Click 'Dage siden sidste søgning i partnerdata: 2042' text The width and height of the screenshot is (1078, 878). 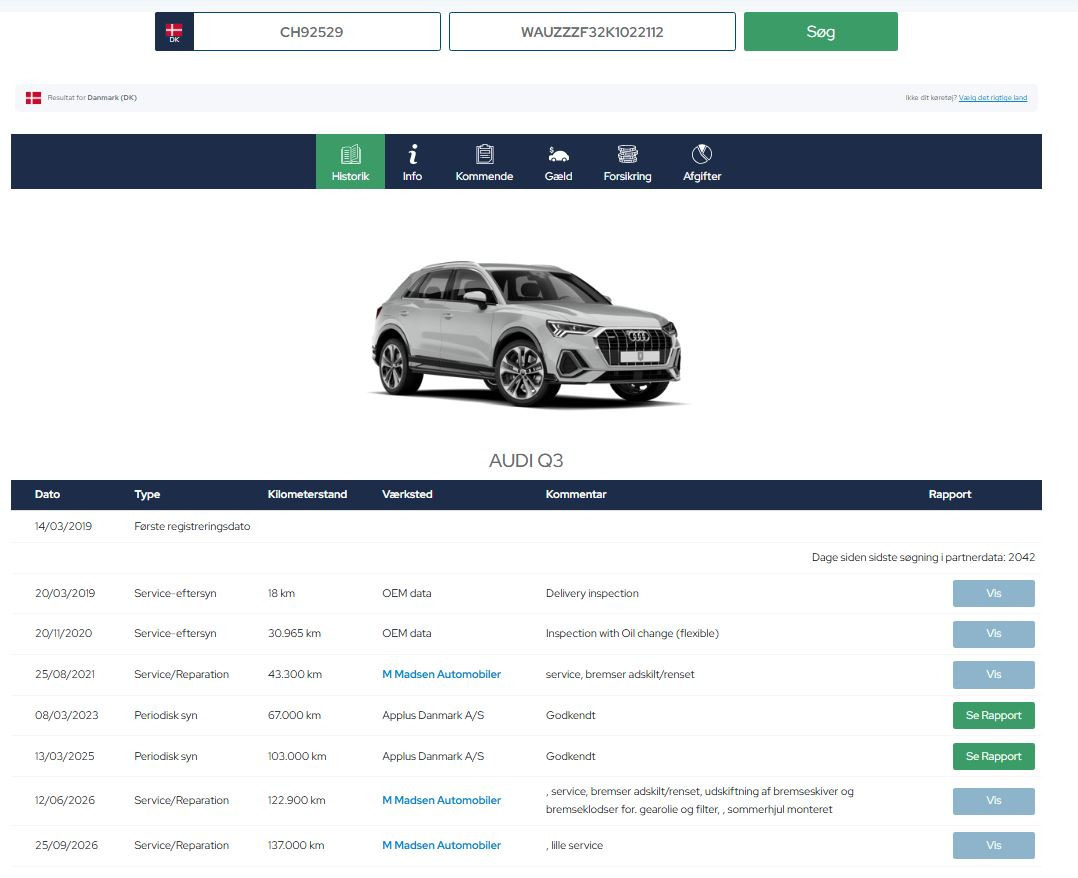[923, 558]
